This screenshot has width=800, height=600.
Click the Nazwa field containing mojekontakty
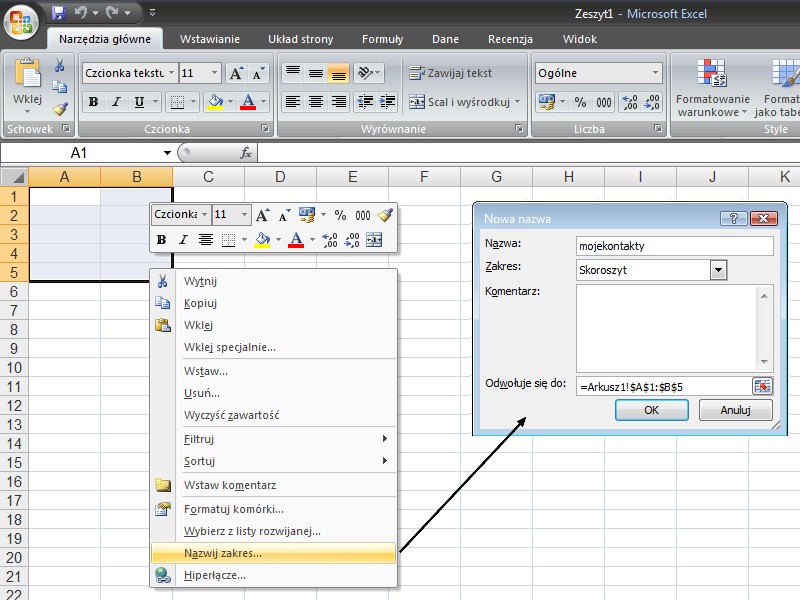click(x=675, y=246)
